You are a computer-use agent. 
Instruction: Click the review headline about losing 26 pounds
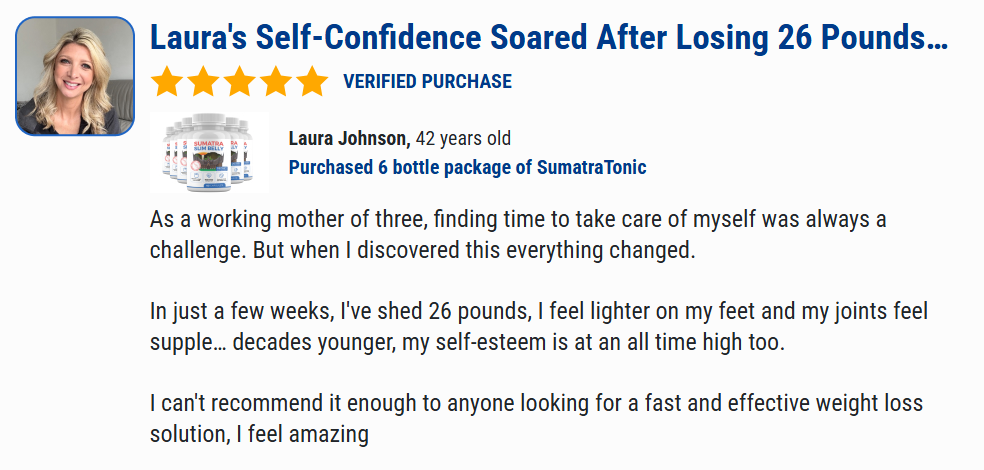click(548, 38)
